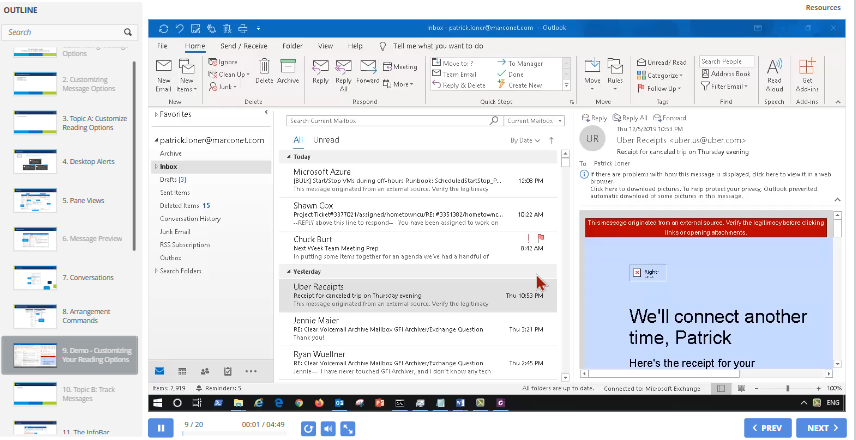Image resolution: width=856 pixels, height=440 pixels.
Task: Click the Reply All ribbon icon
Action: tap(343, 67)
